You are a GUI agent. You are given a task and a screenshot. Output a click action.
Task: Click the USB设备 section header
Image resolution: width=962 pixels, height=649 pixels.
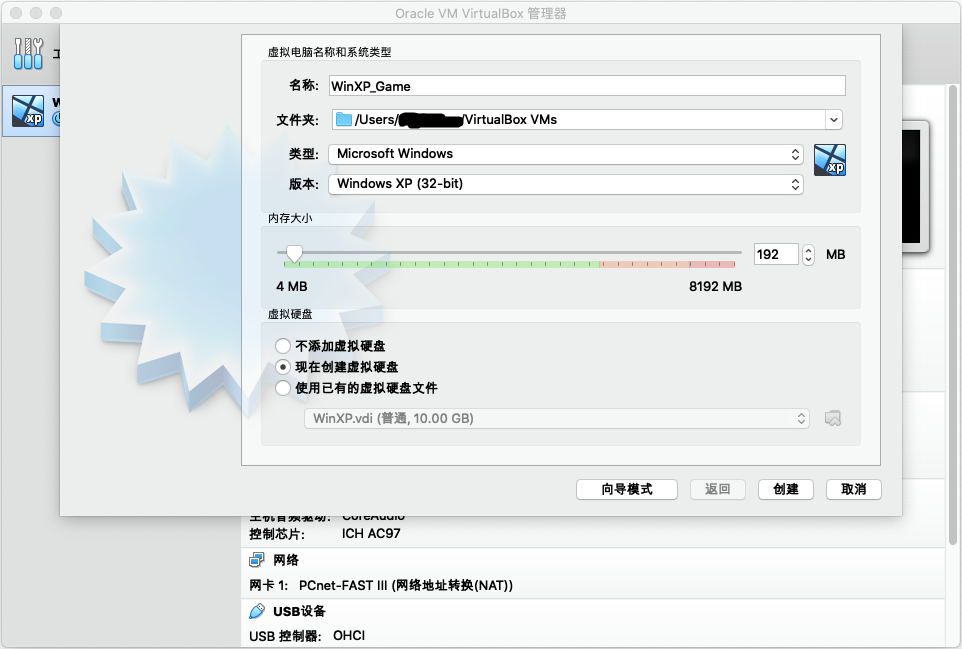[299, 611]
